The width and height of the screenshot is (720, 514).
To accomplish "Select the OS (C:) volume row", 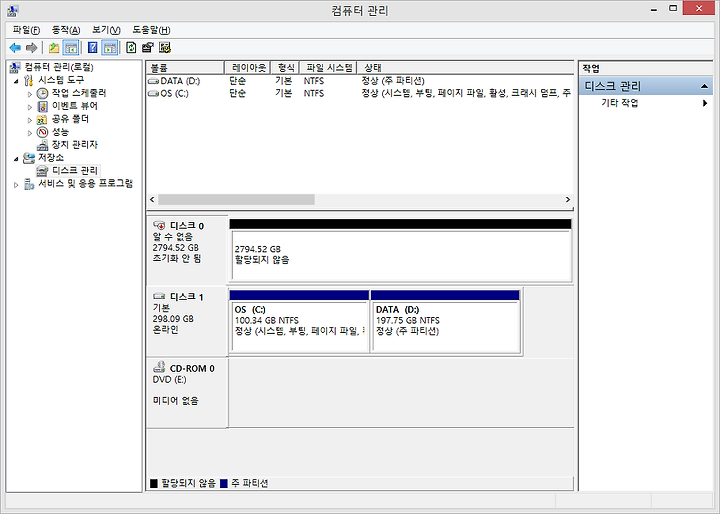I will pyautogui.click(x=360, y=93).
